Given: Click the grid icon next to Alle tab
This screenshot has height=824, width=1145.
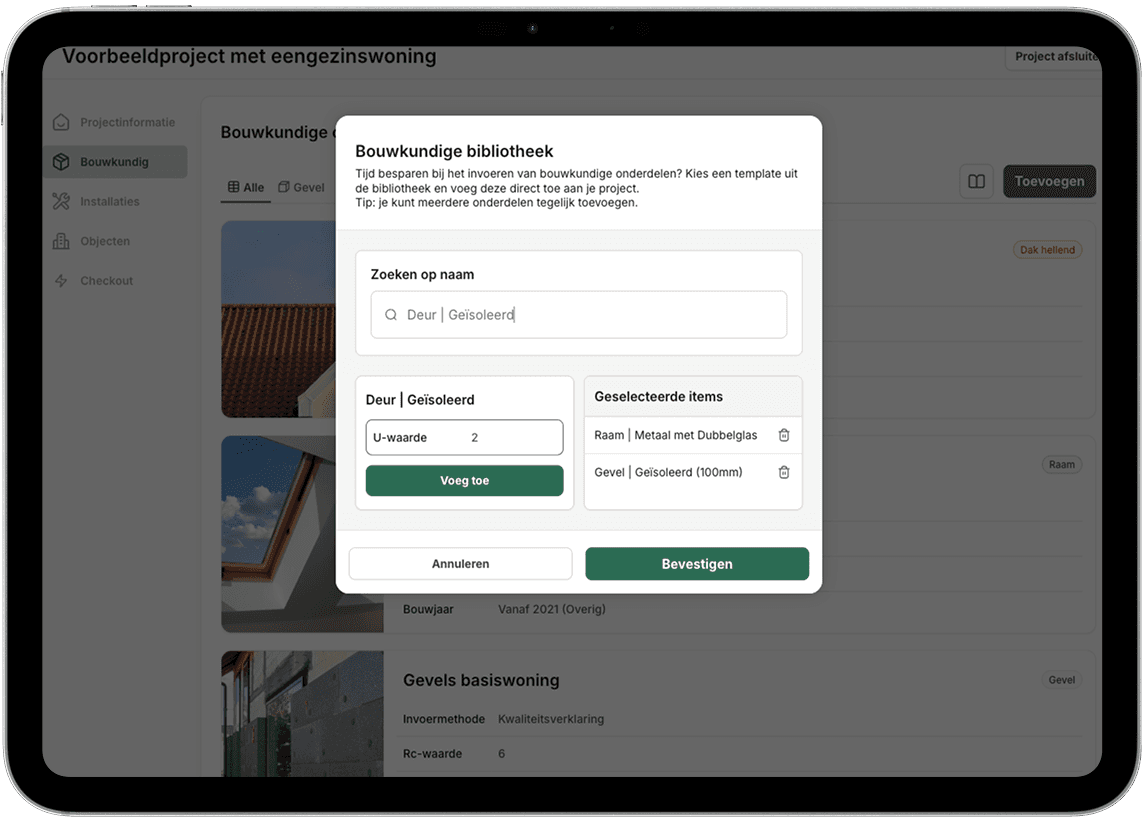Looking at the screenshot, I should 235,186.
